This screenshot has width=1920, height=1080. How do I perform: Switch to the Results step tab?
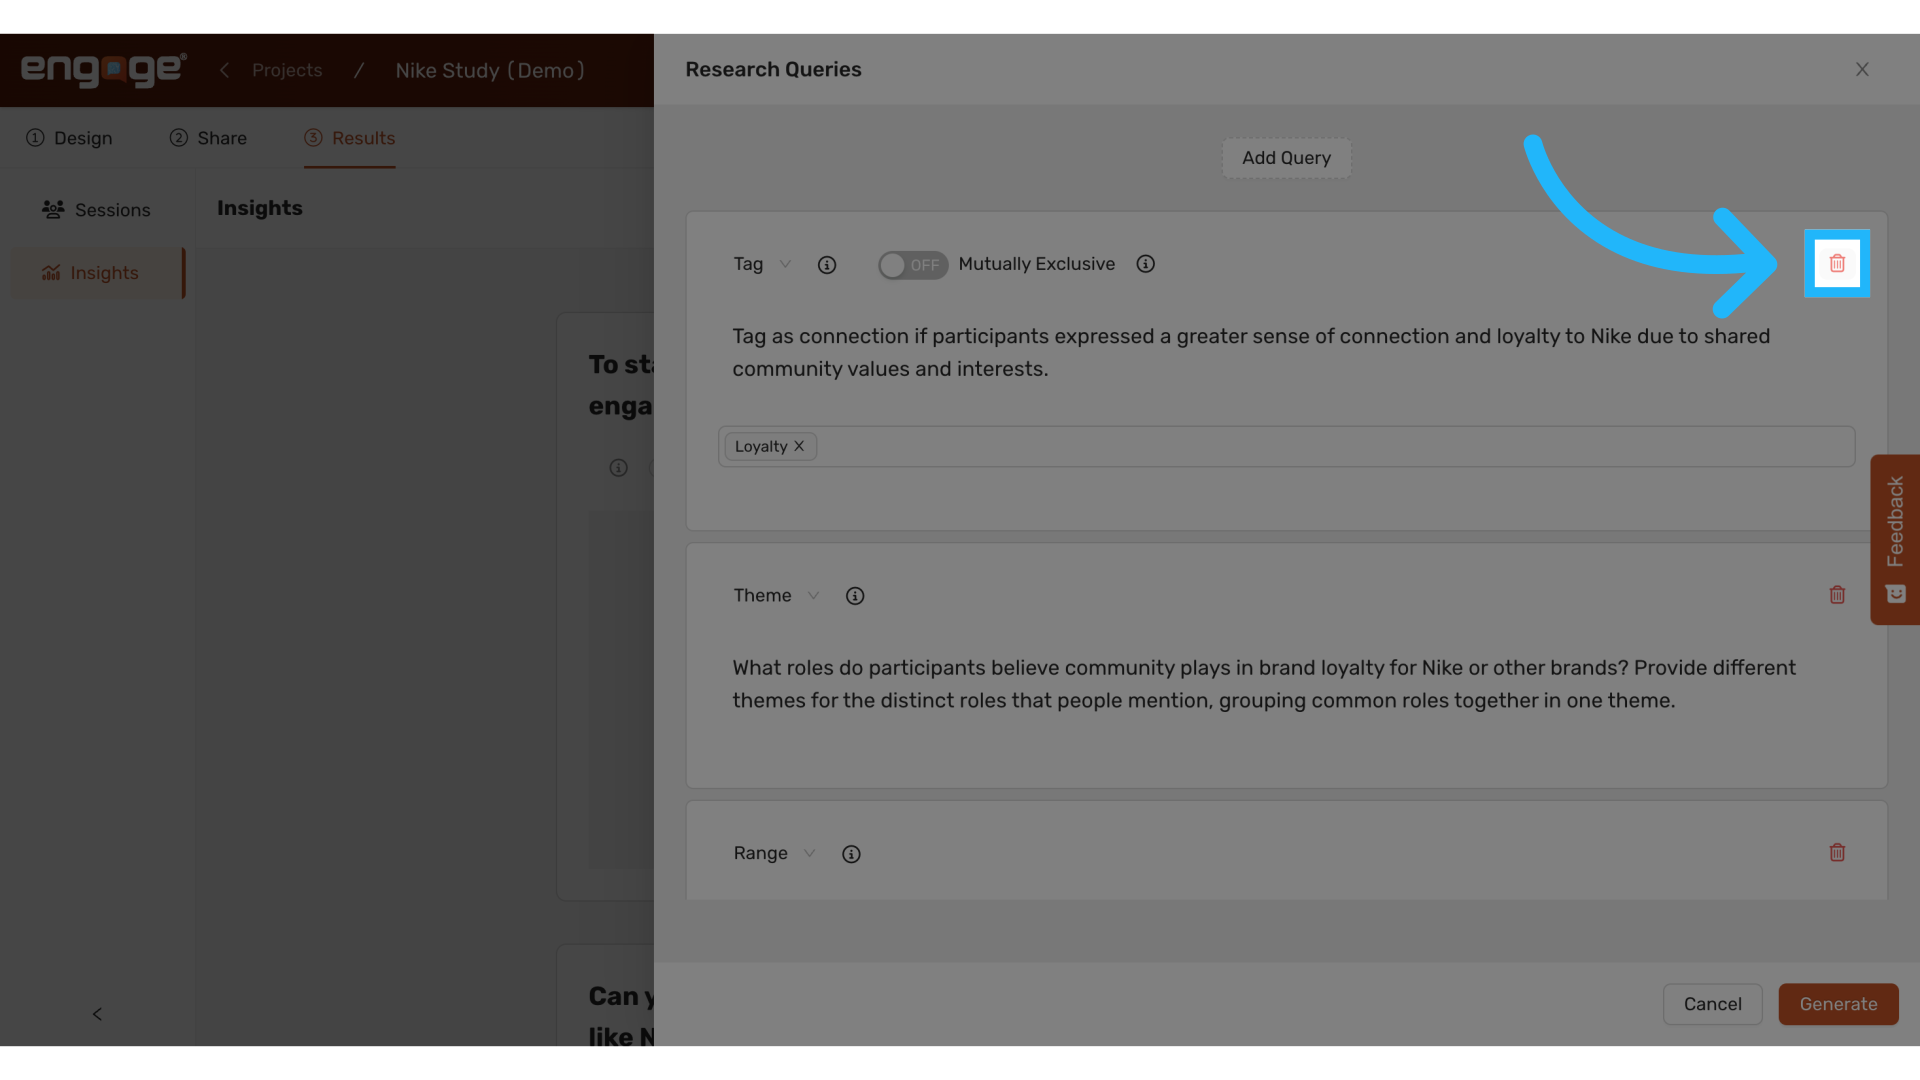(x=350, y=138)
